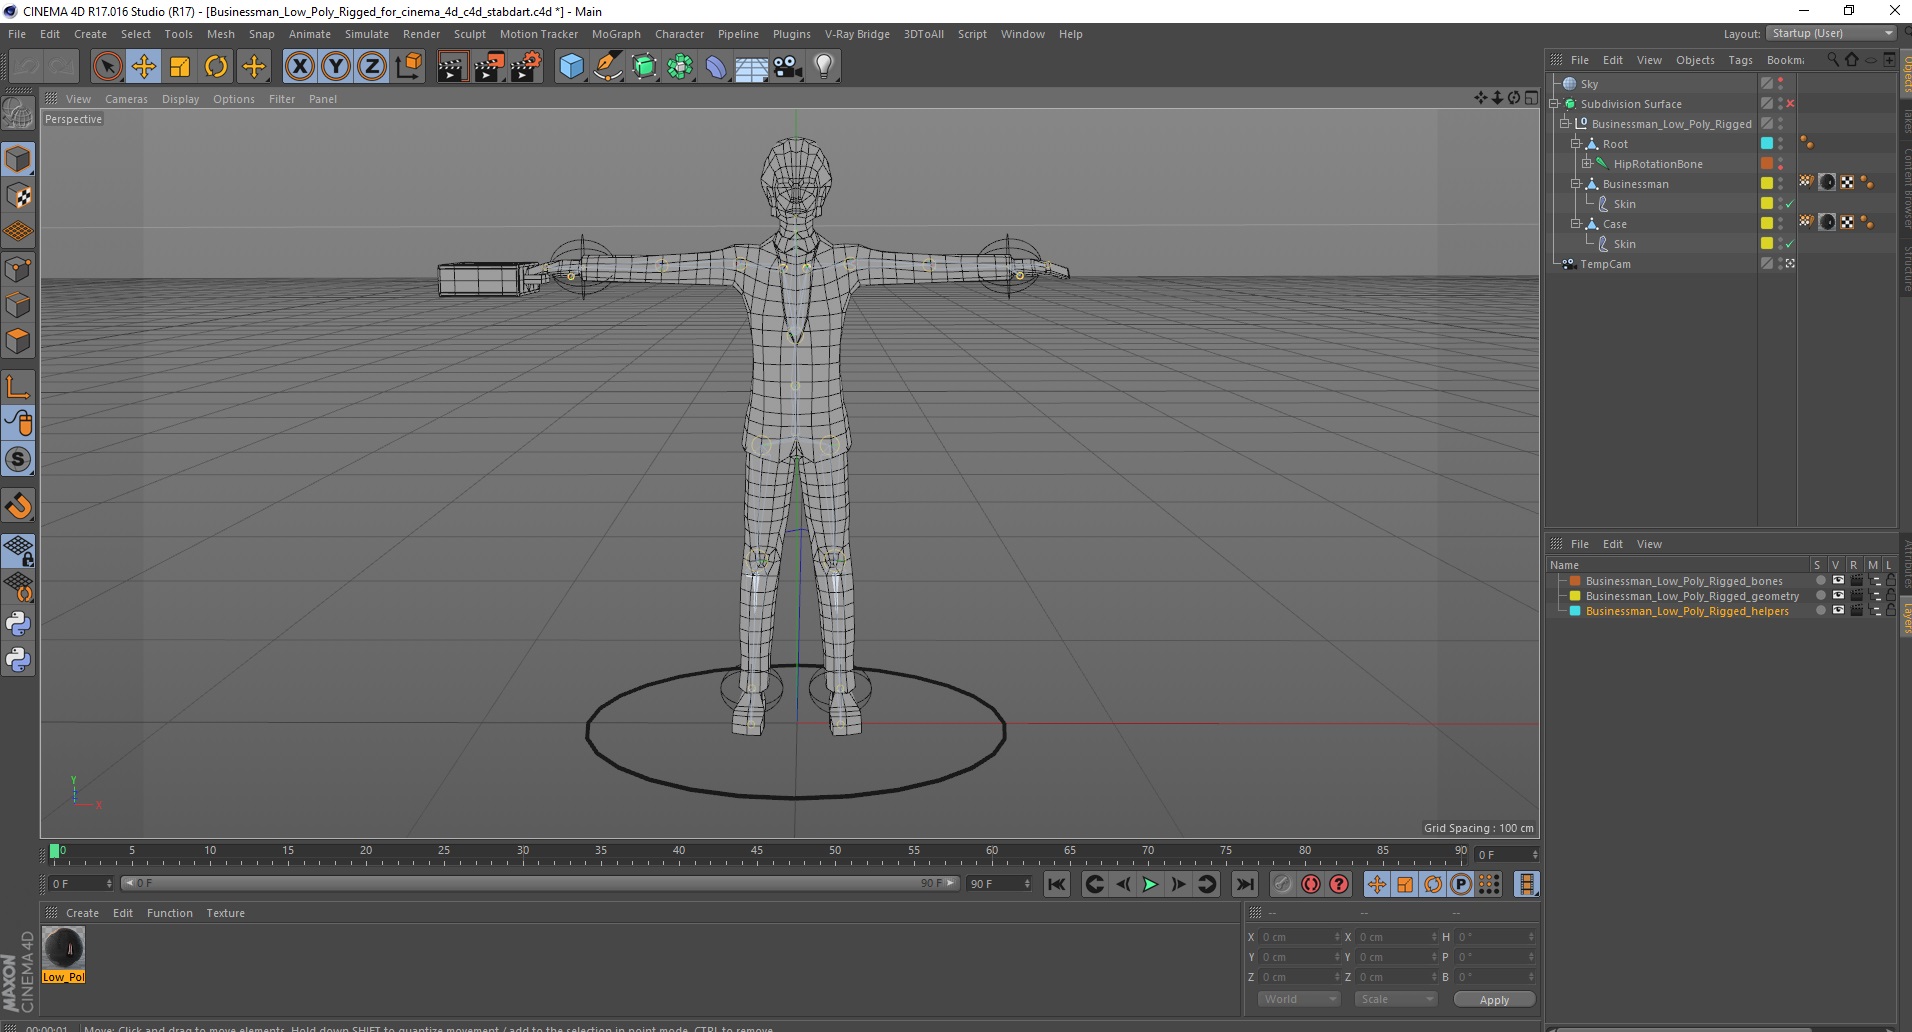Open Edit Render Settings
The height and width of the screenshot is (1032, 1912).
(x=526, y=67)
